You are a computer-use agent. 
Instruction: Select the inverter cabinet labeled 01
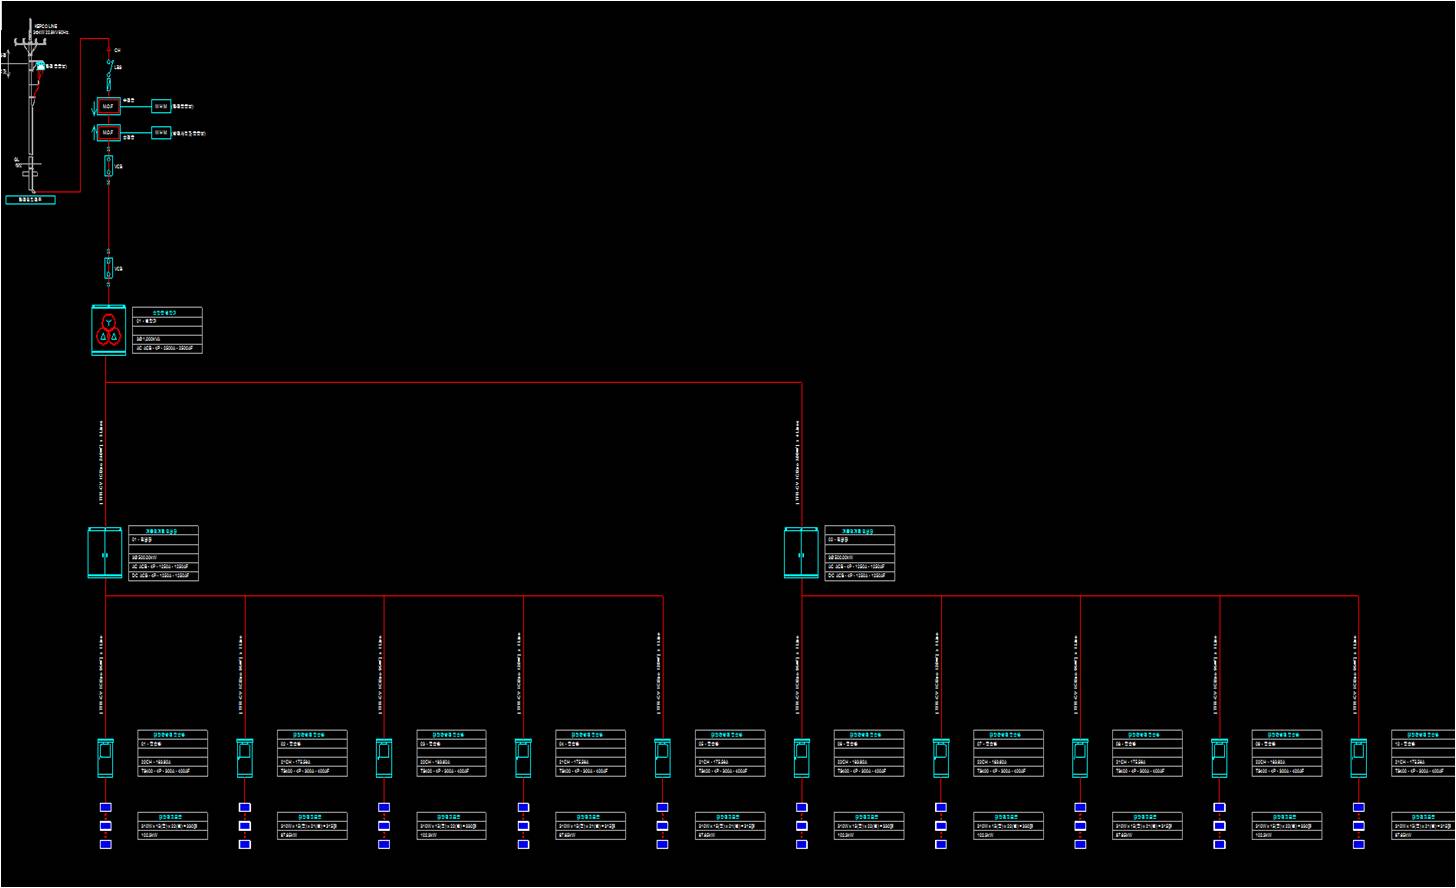(x=105, y=758)
